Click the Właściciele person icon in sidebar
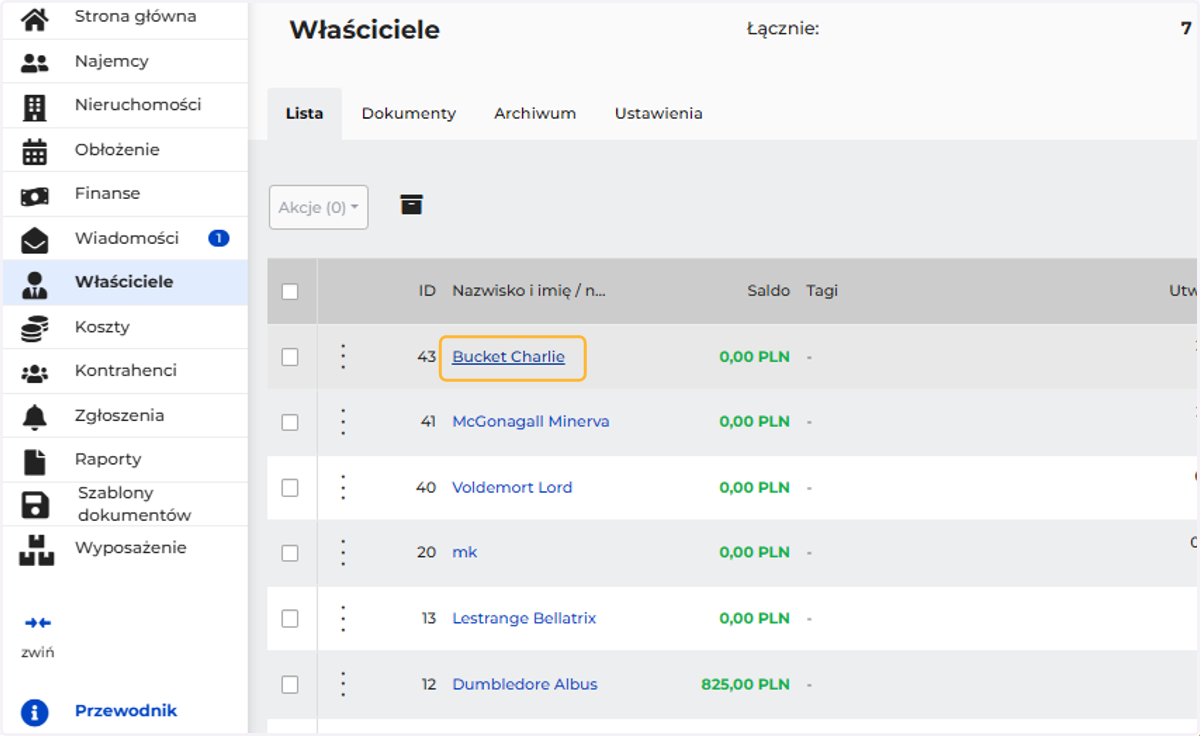The image size is (1200, 736). click(x=35, y=284)
